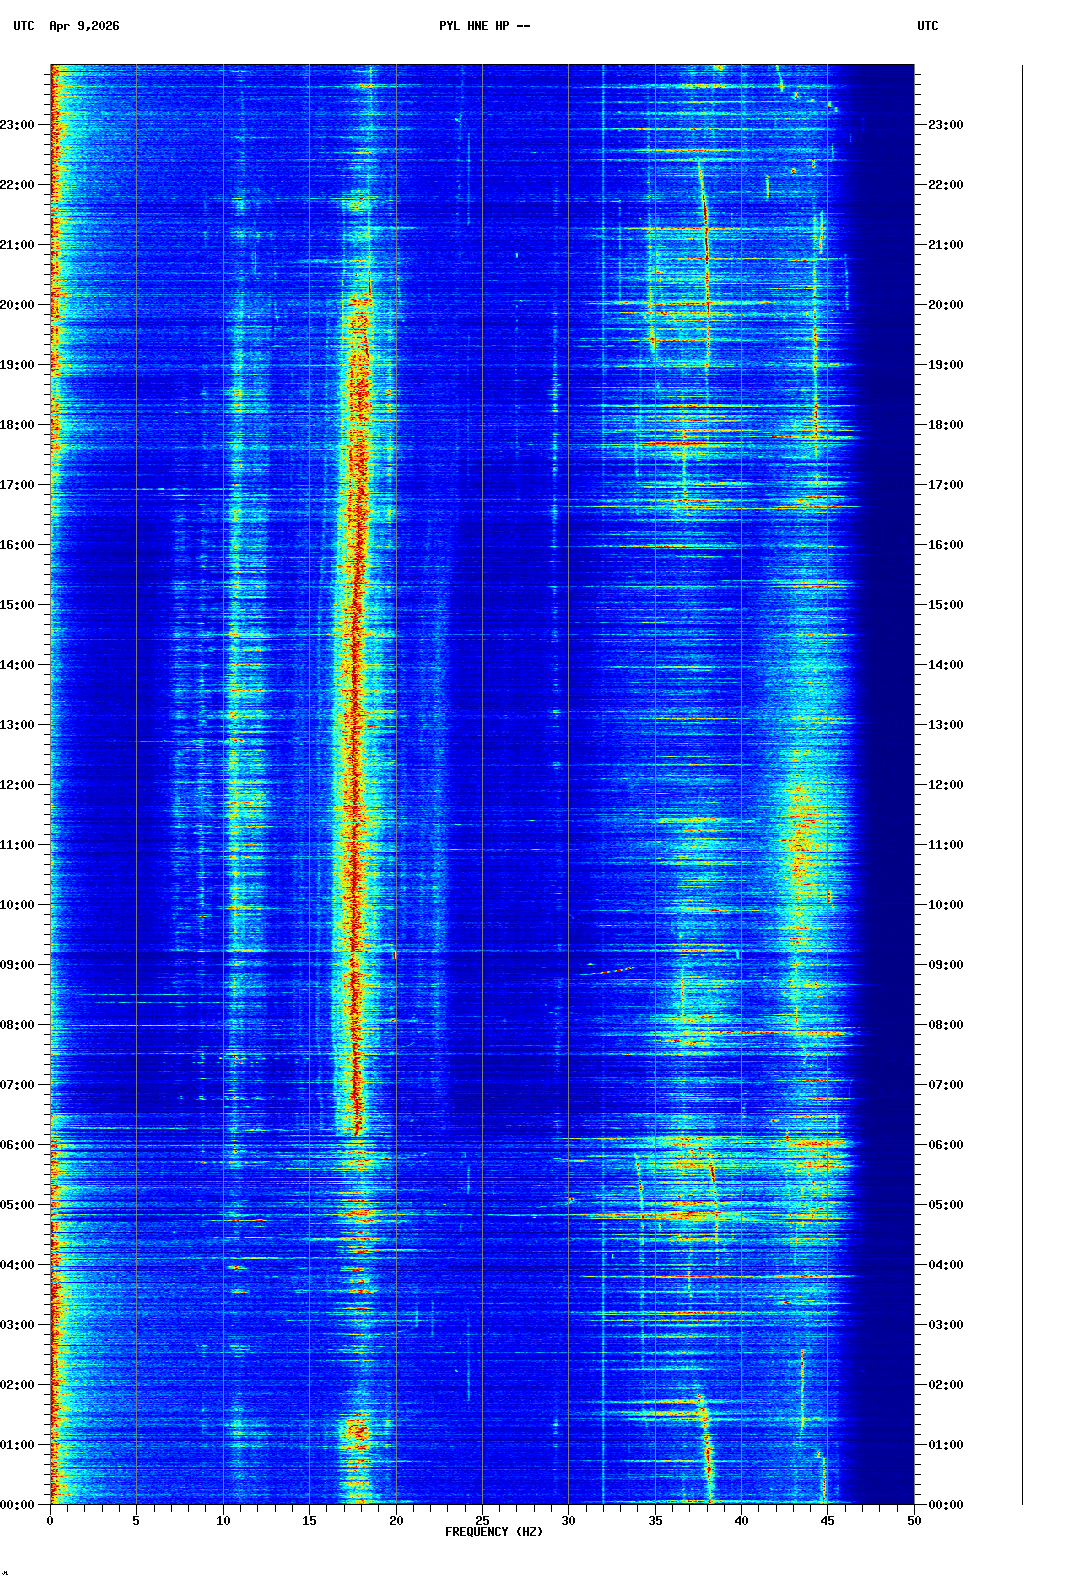Click the UTC label beside the date
This screenshot has height=1584, width=1066.
tap(24, 26)
